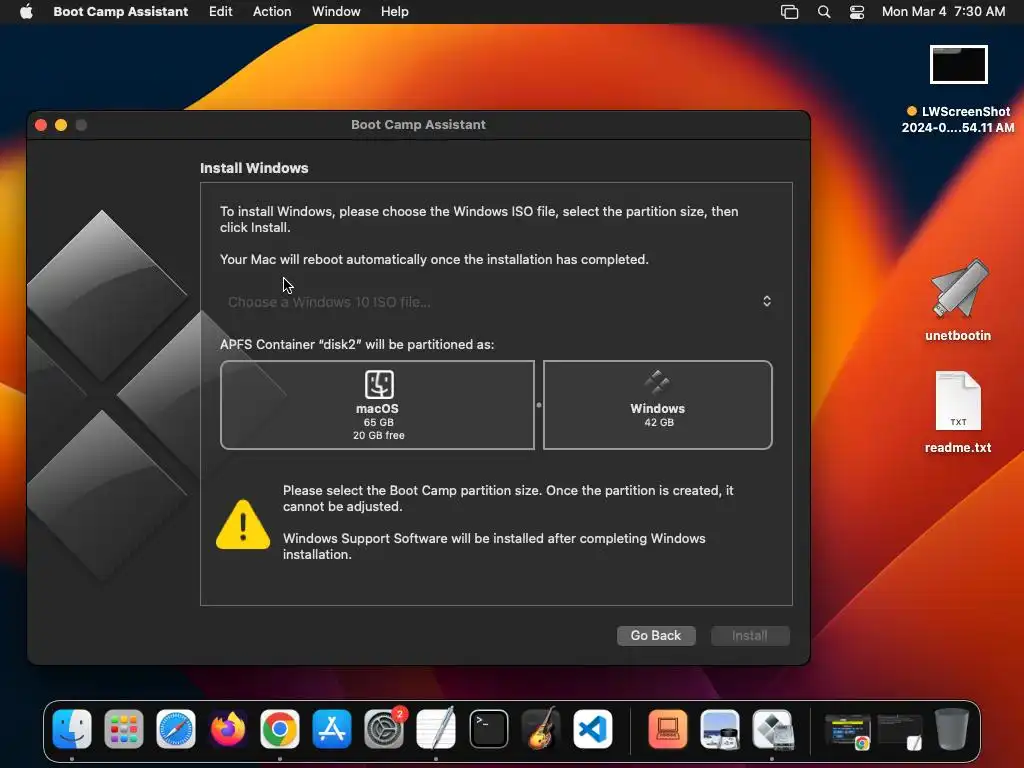The image size is (1024, 768).
Task: Launch Firefox from the Dock
Action: [x=228, y=729]
